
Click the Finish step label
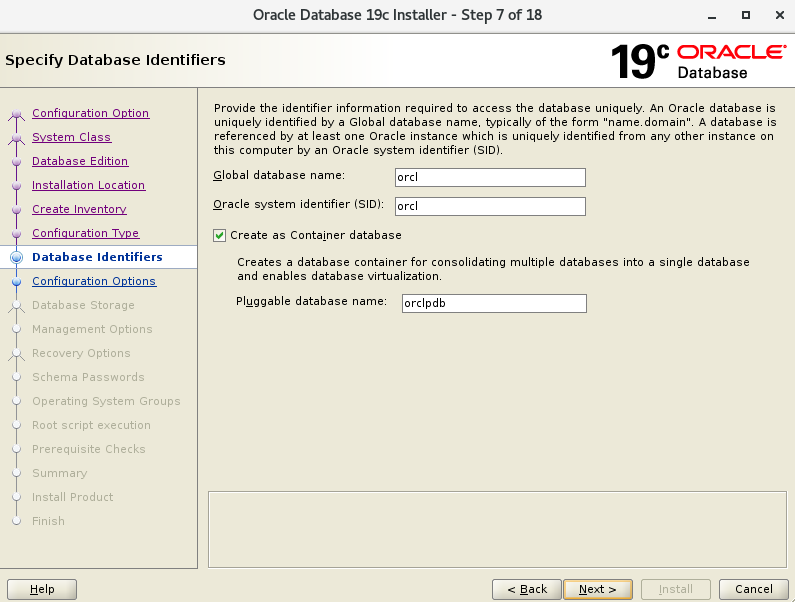(x=48, y=521)
